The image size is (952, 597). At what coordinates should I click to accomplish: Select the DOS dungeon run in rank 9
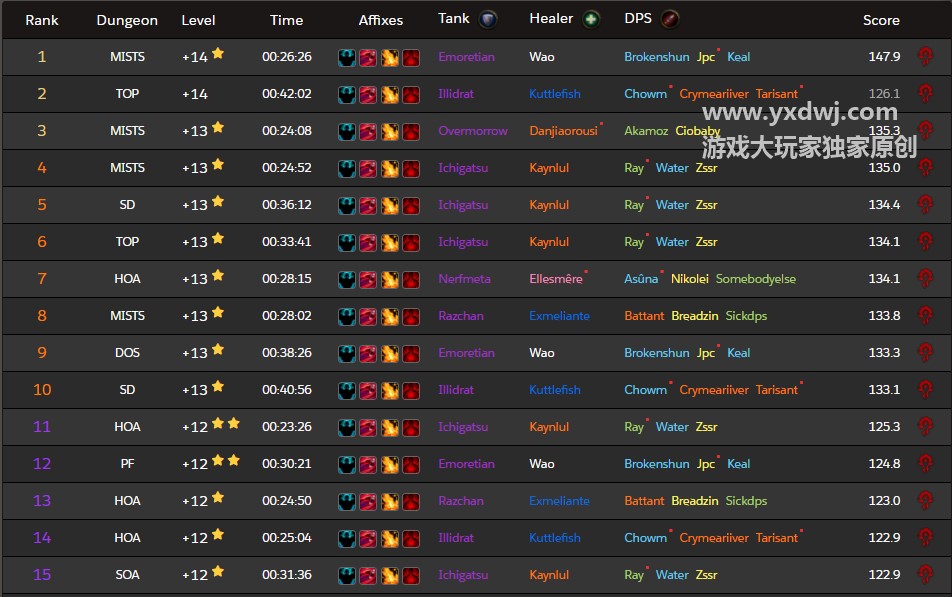(x=127, y=353)
